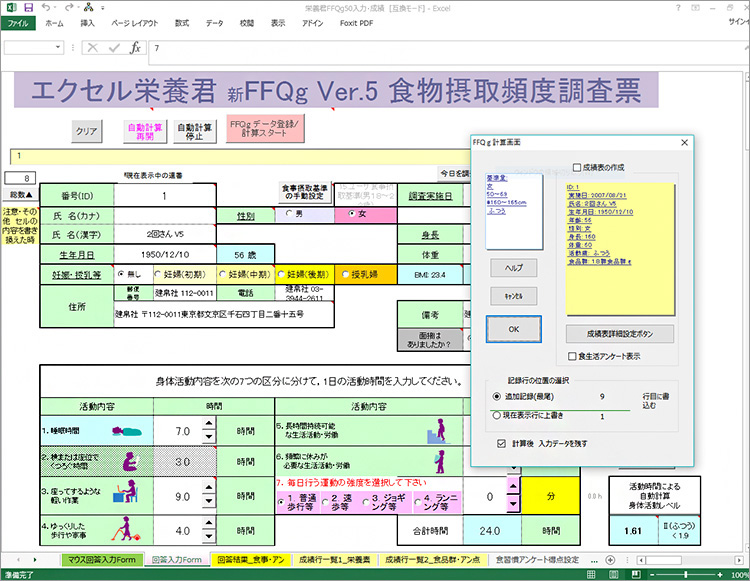Click the Insert Function fx icon
Viewport: 750px width, 581px height.
click(135, 47)
